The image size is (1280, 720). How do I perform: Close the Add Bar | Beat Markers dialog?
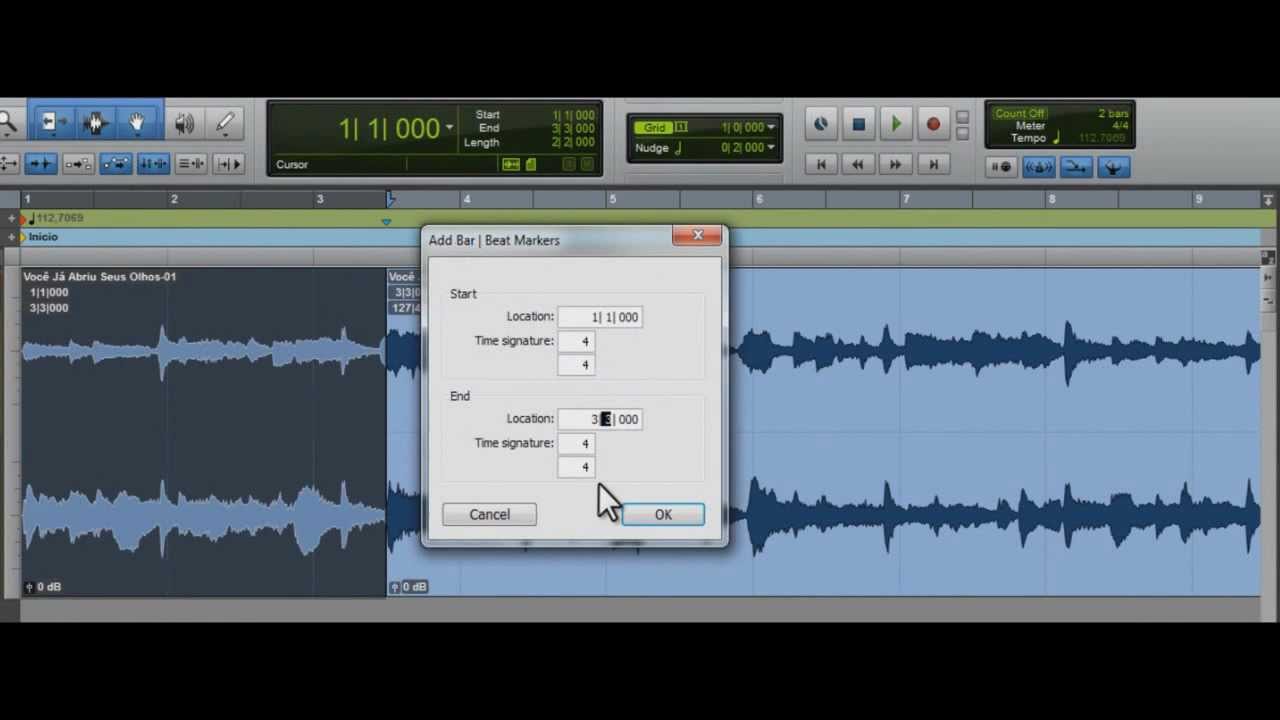point(697,236)
